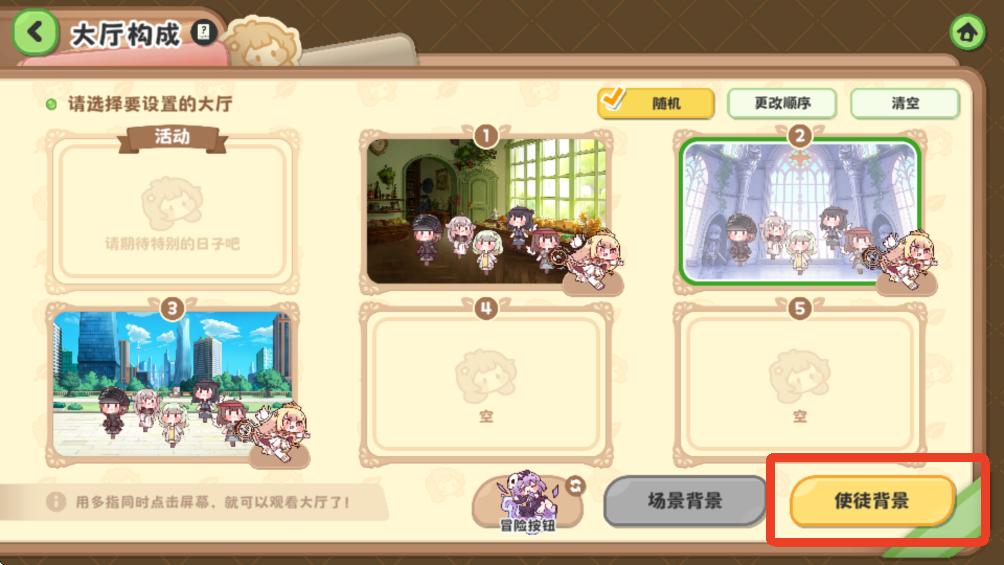The height and width of the screenshot is (565, 1004).
Task: Tap the info icon in the hint bar
Action: (56, 501)
